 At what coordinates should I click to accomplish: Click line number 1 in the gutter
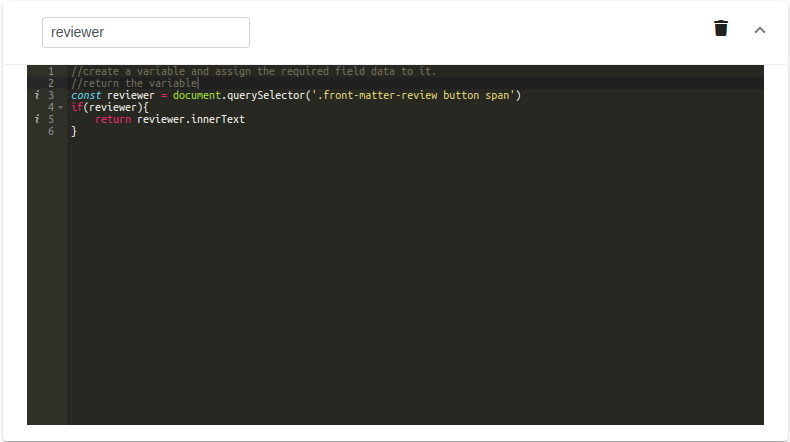click(x=50, y=72)
